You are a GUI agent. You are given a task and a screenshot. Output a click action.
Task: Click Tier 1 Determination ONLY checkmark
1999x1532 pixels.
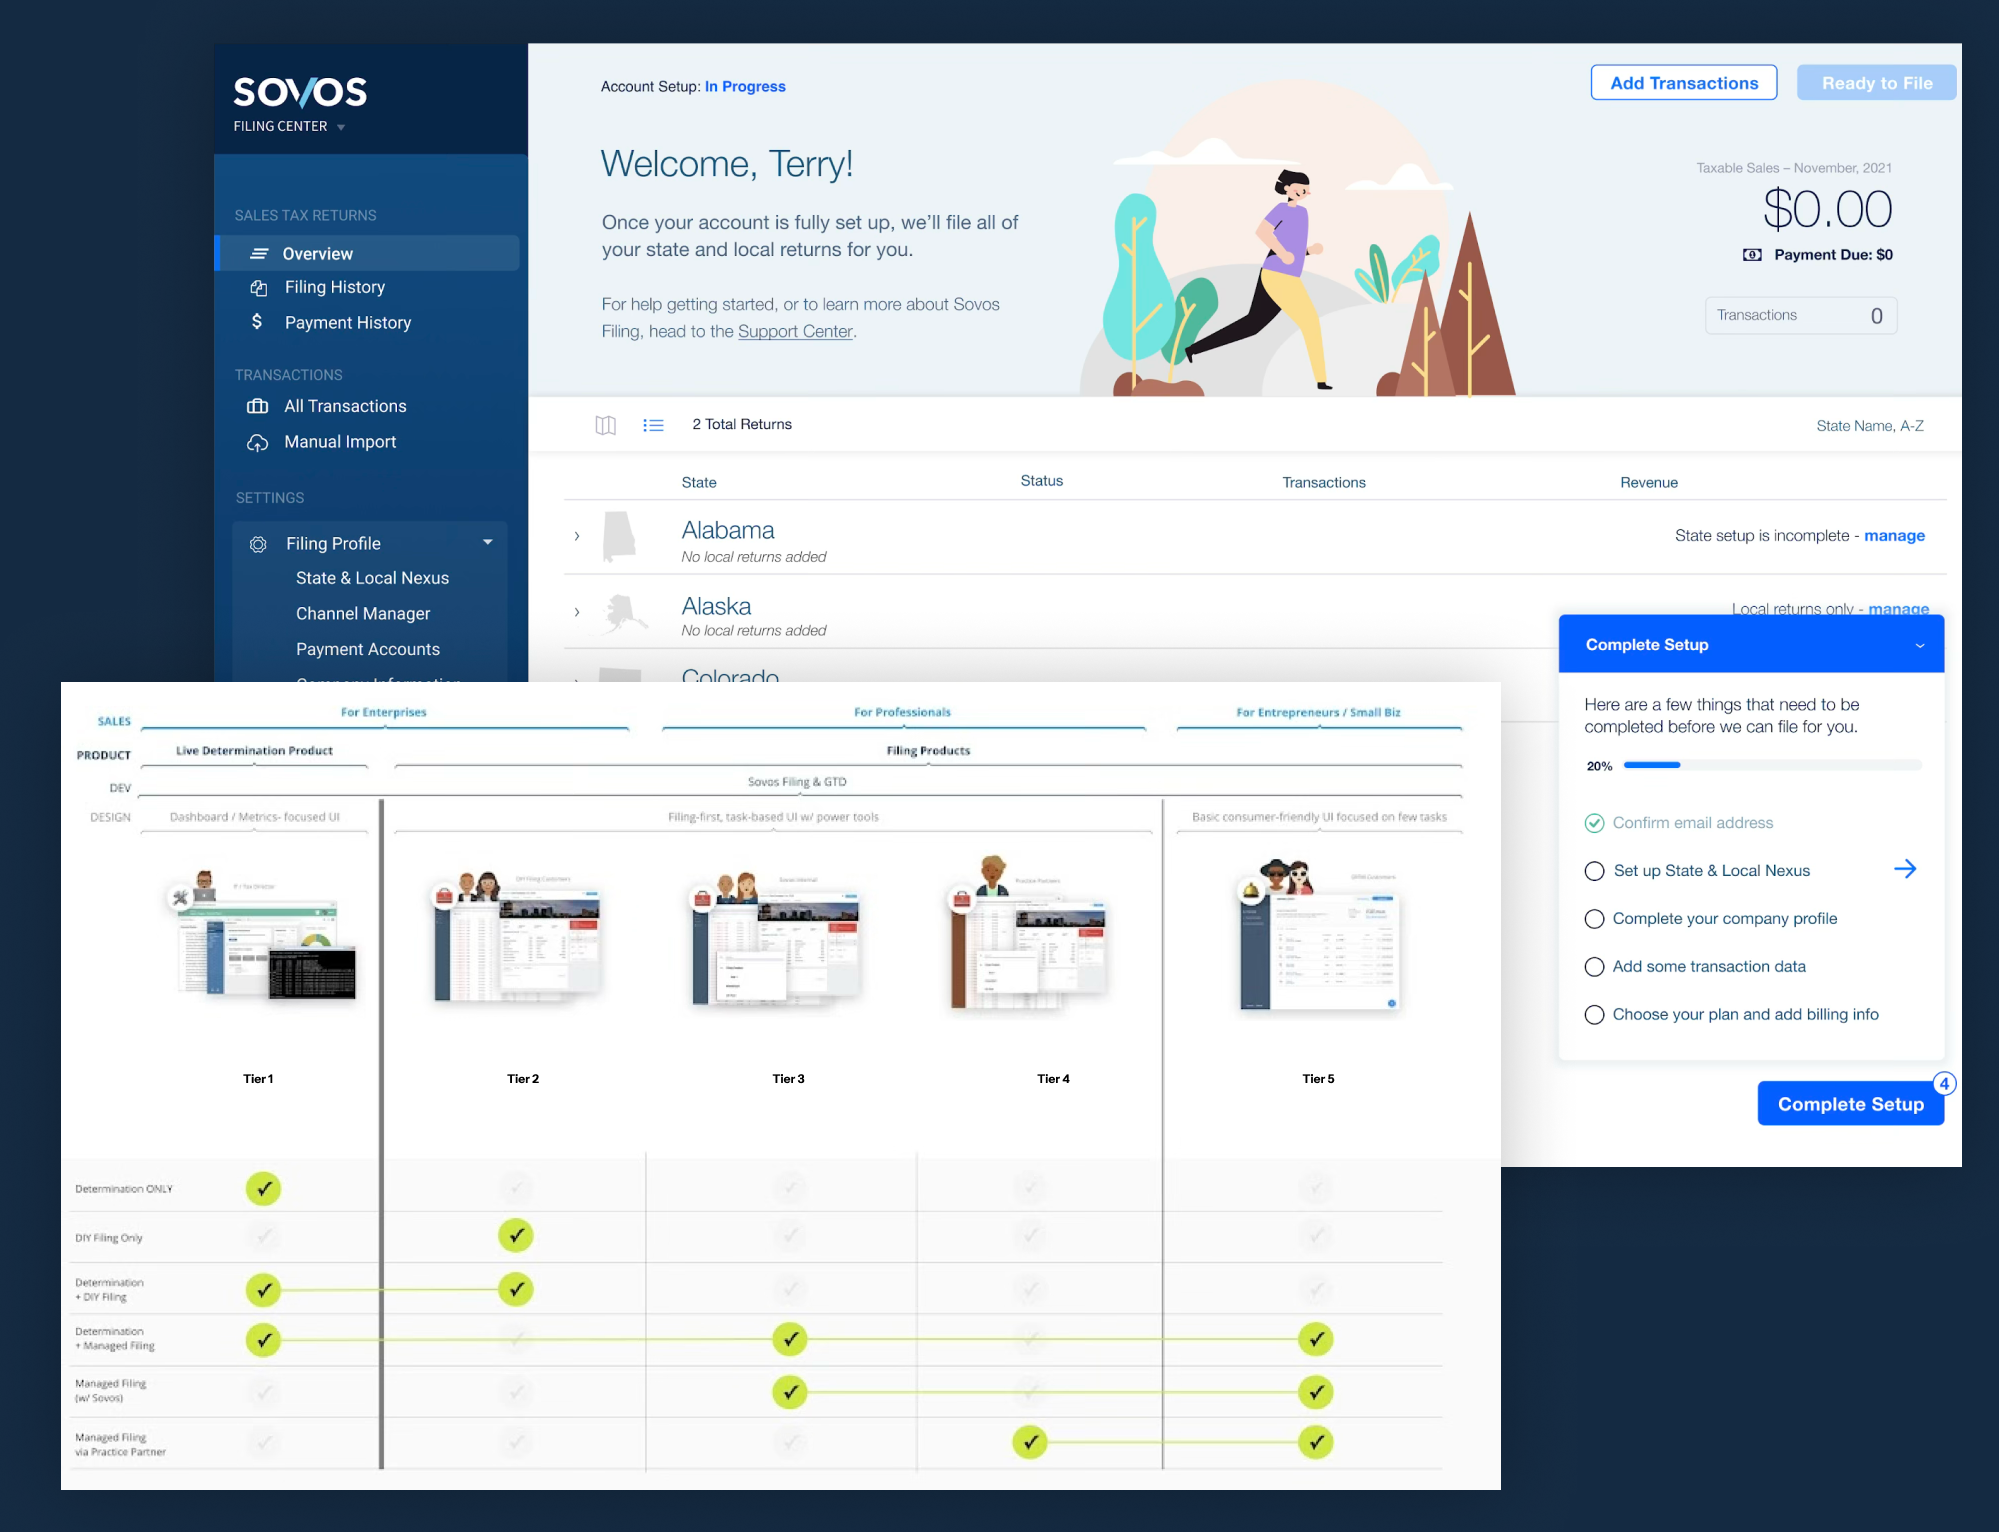pyautogui.click(x=264, y=1188)
